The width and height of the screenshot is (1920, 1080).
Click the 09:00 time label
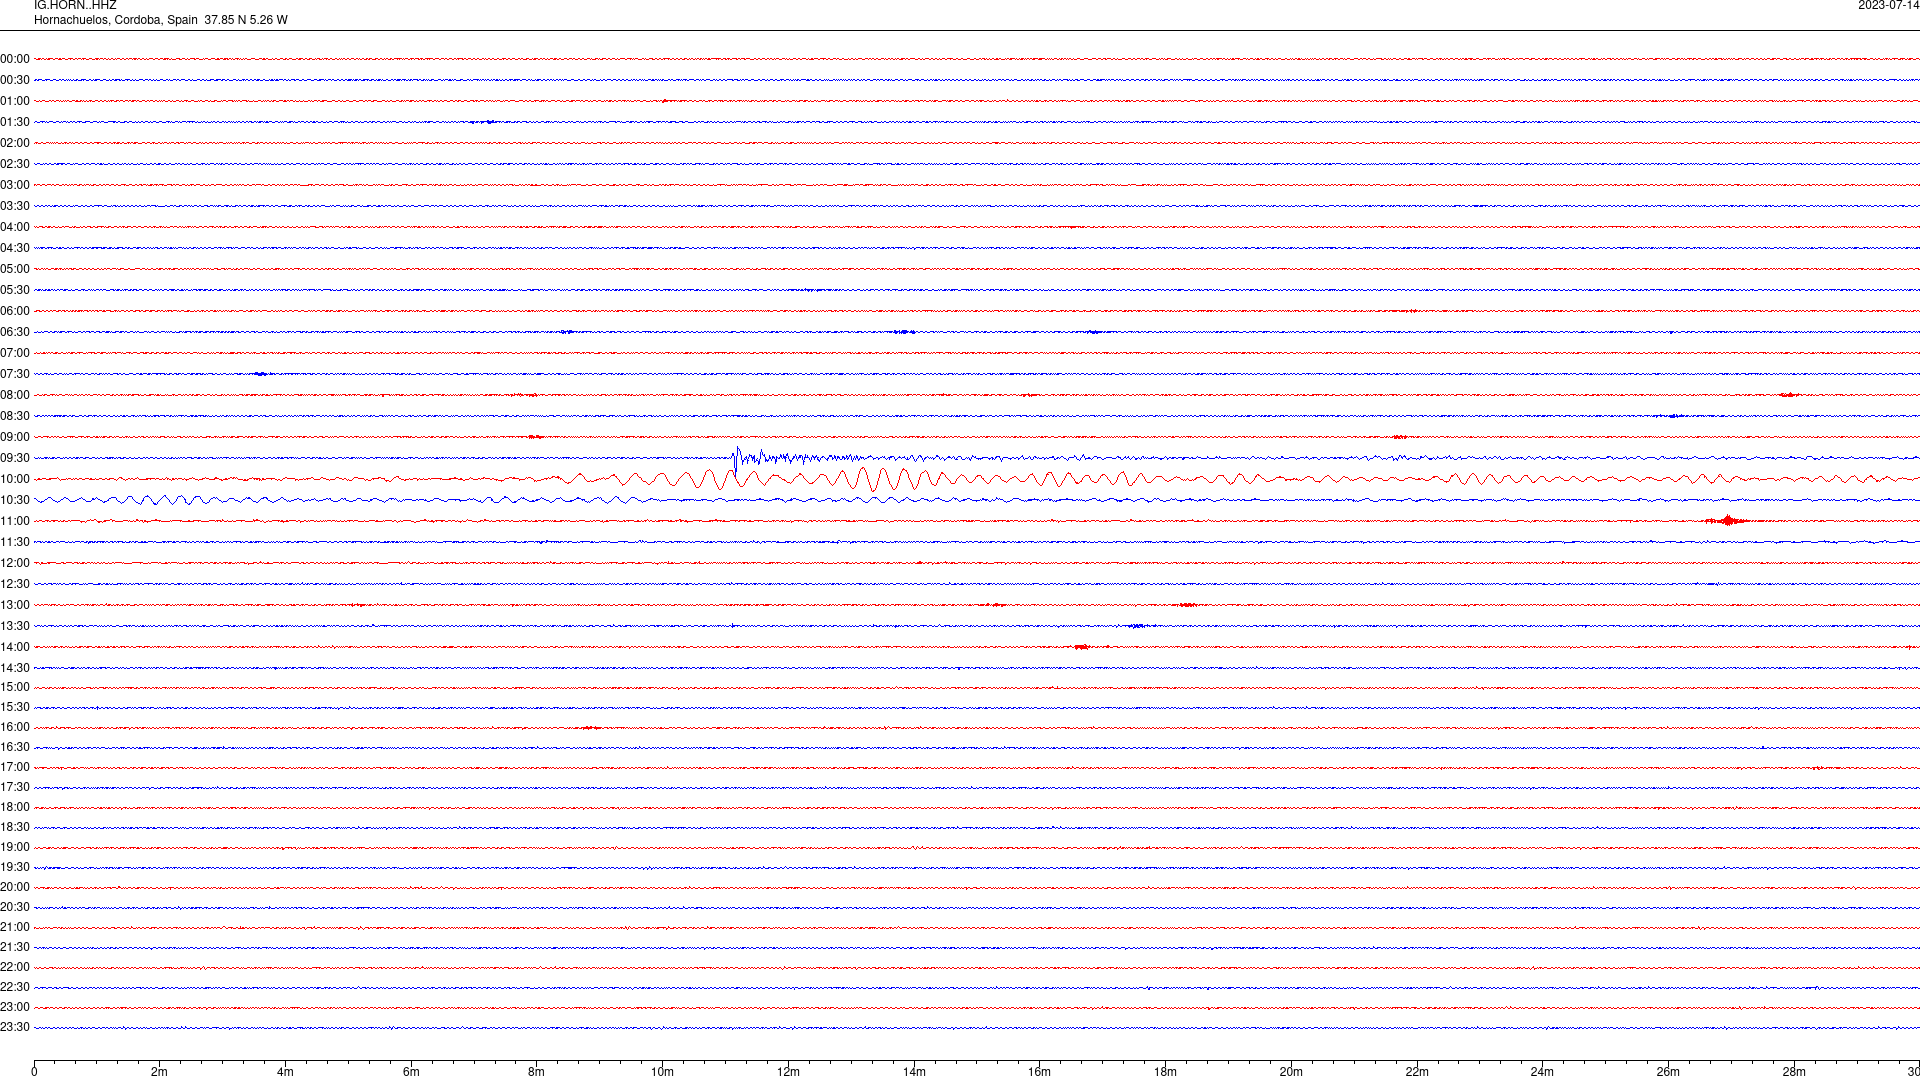point(15,437)
